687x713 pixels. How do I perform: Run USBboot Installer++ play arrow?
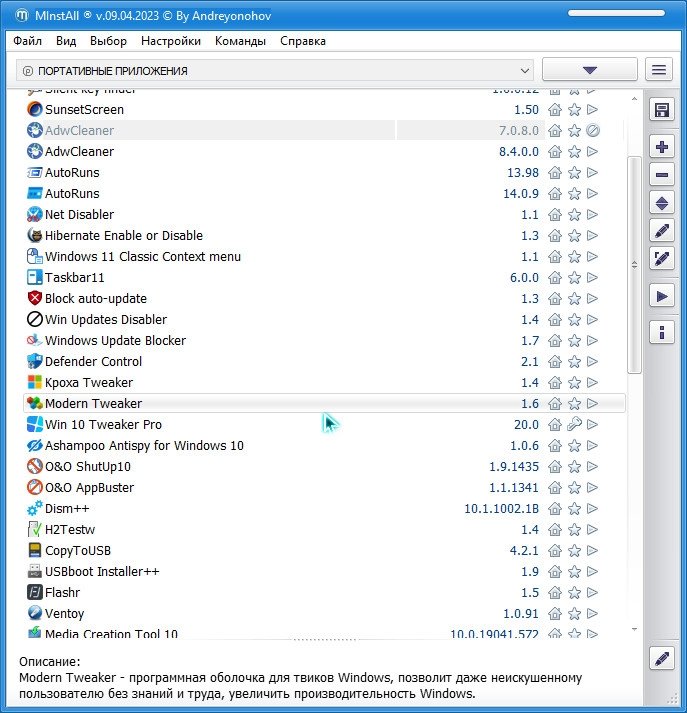coord(592,572)
